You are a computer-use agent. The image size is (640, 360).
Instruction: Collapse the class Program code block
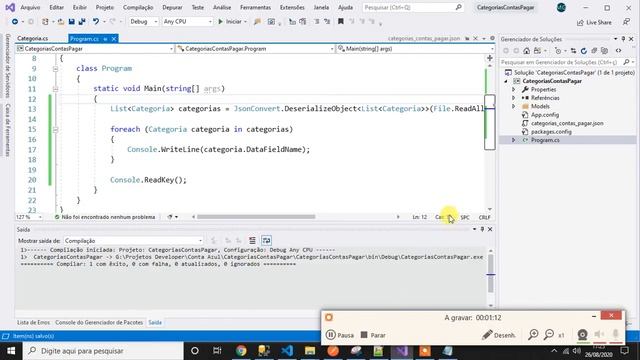(x=55, y=69)
